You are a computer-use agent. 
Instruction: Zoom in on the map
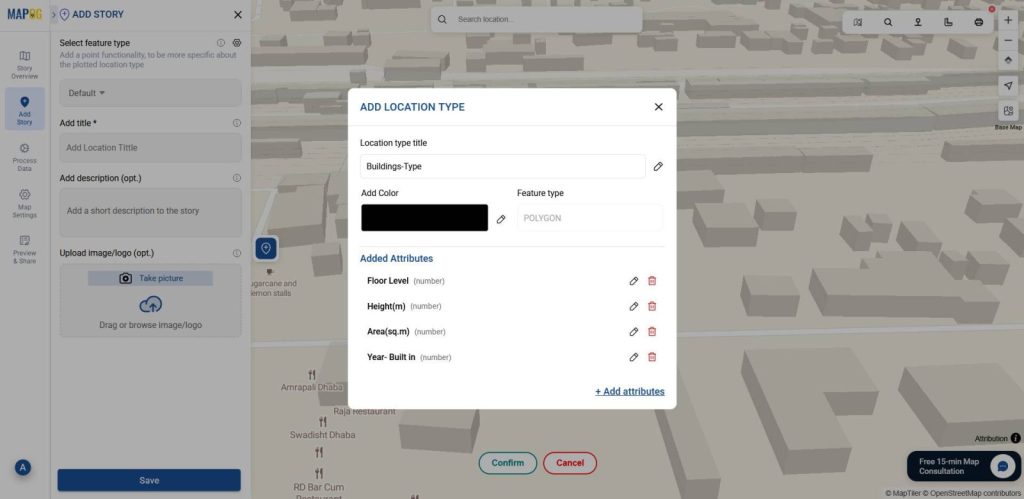(1008, 20)
